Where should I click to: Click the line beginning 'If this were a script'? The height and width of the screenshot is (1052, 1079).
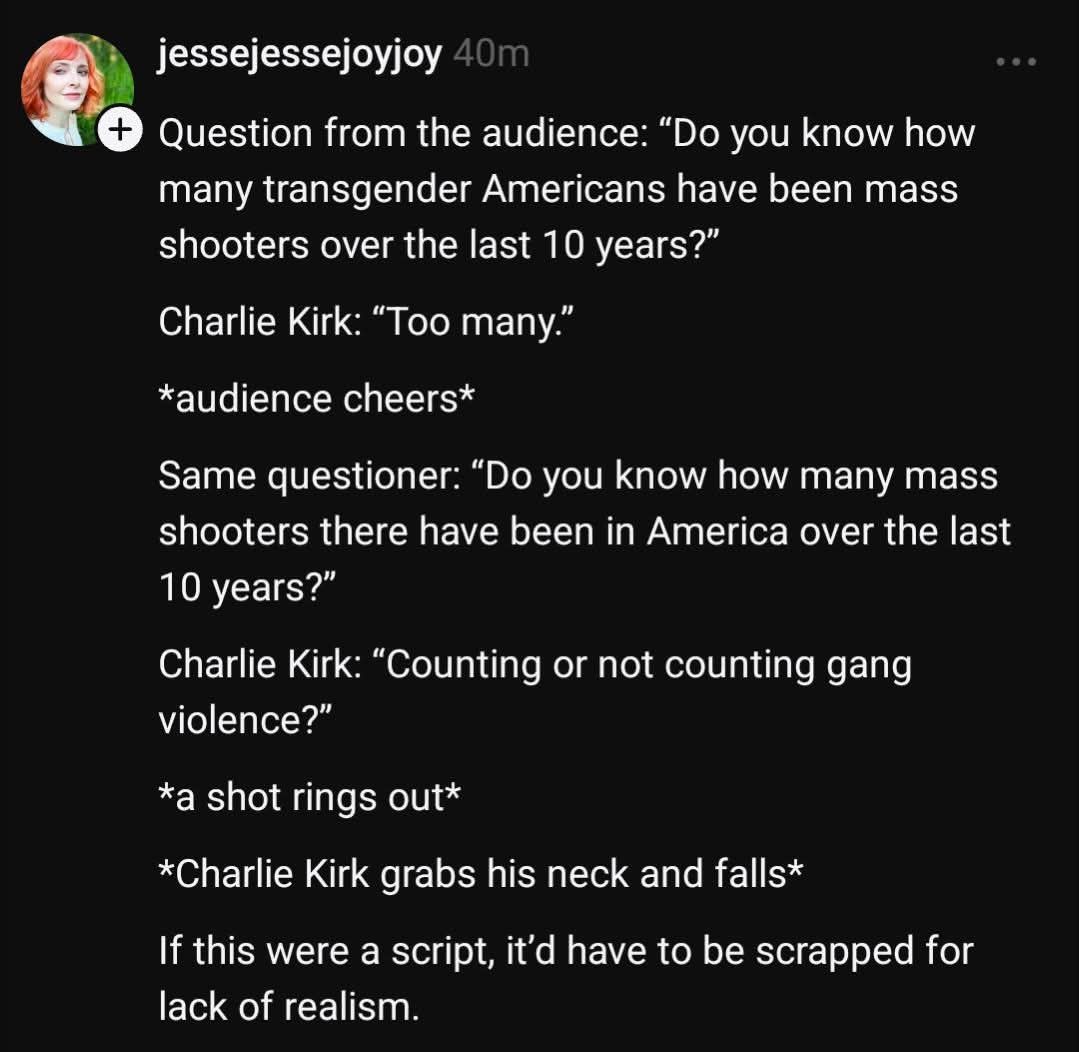(566, 952)
